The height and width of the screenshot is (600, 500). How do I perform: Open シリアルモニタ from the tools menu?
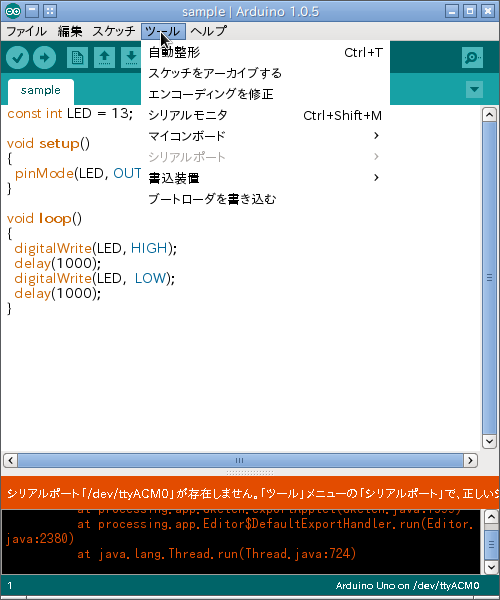click(265, 115)
